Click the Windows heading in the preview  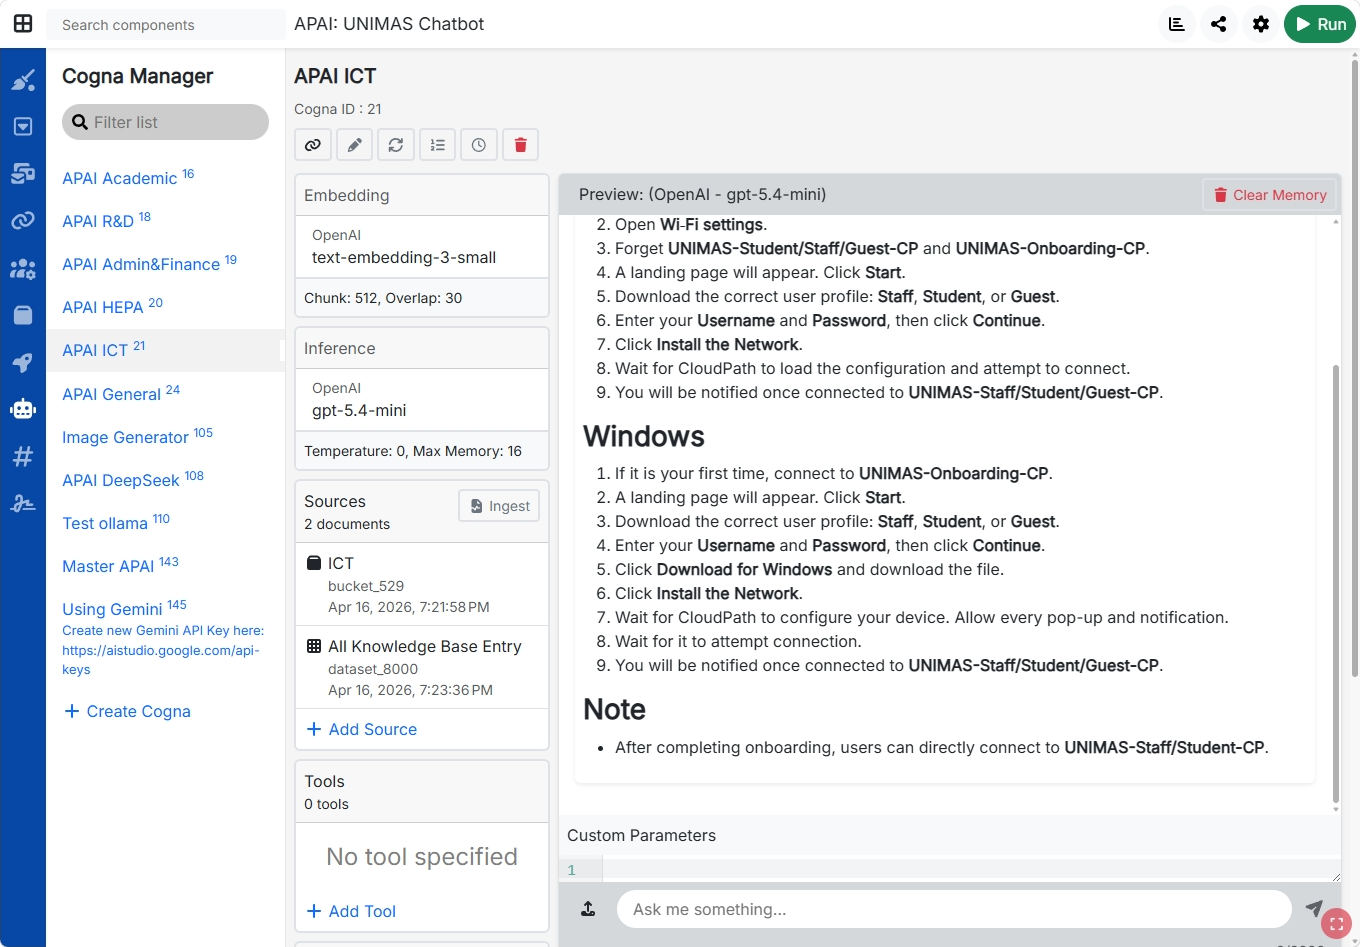point(644,436)
